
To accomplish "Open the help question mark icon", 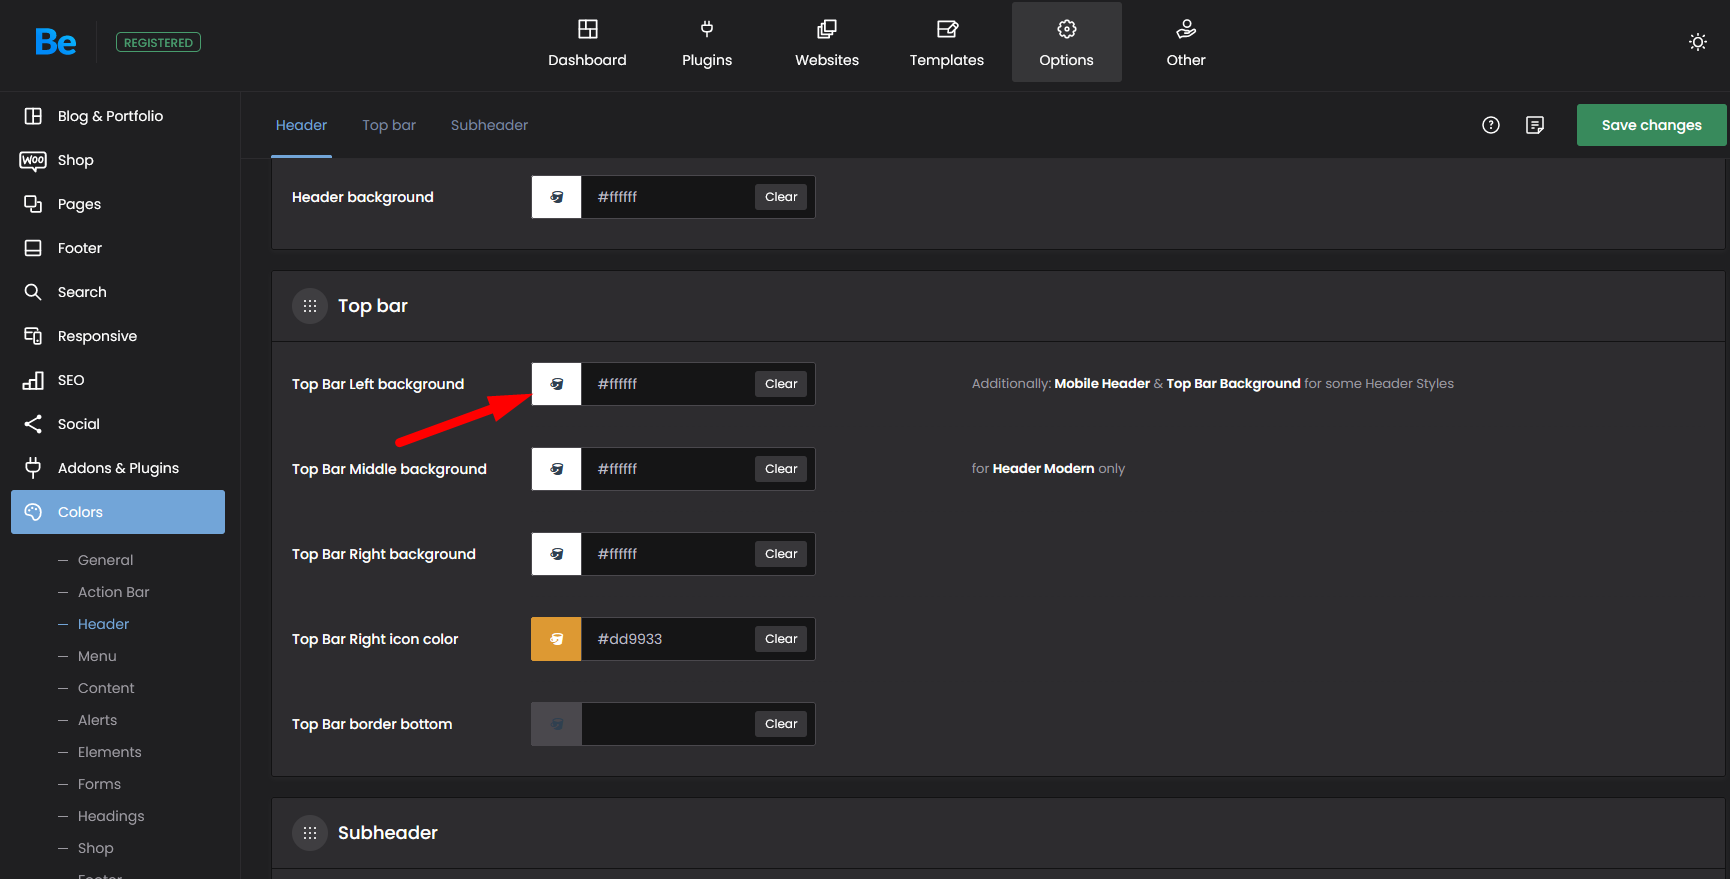I will pos(1491,125).
